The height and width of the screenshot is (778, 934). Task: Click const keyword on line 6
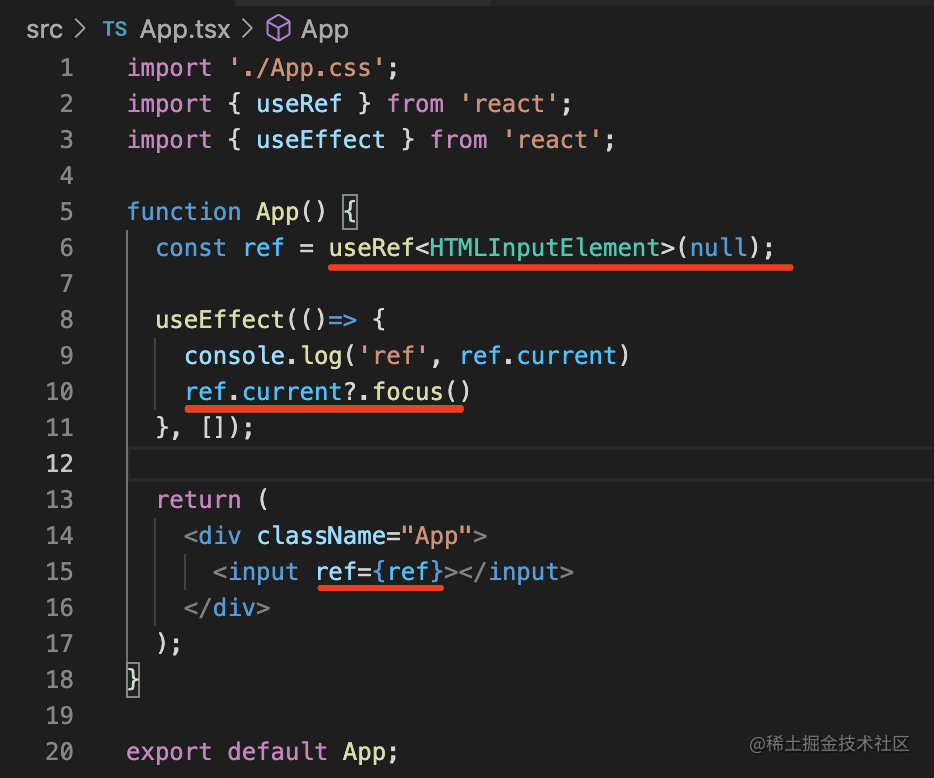click(191, 248)
